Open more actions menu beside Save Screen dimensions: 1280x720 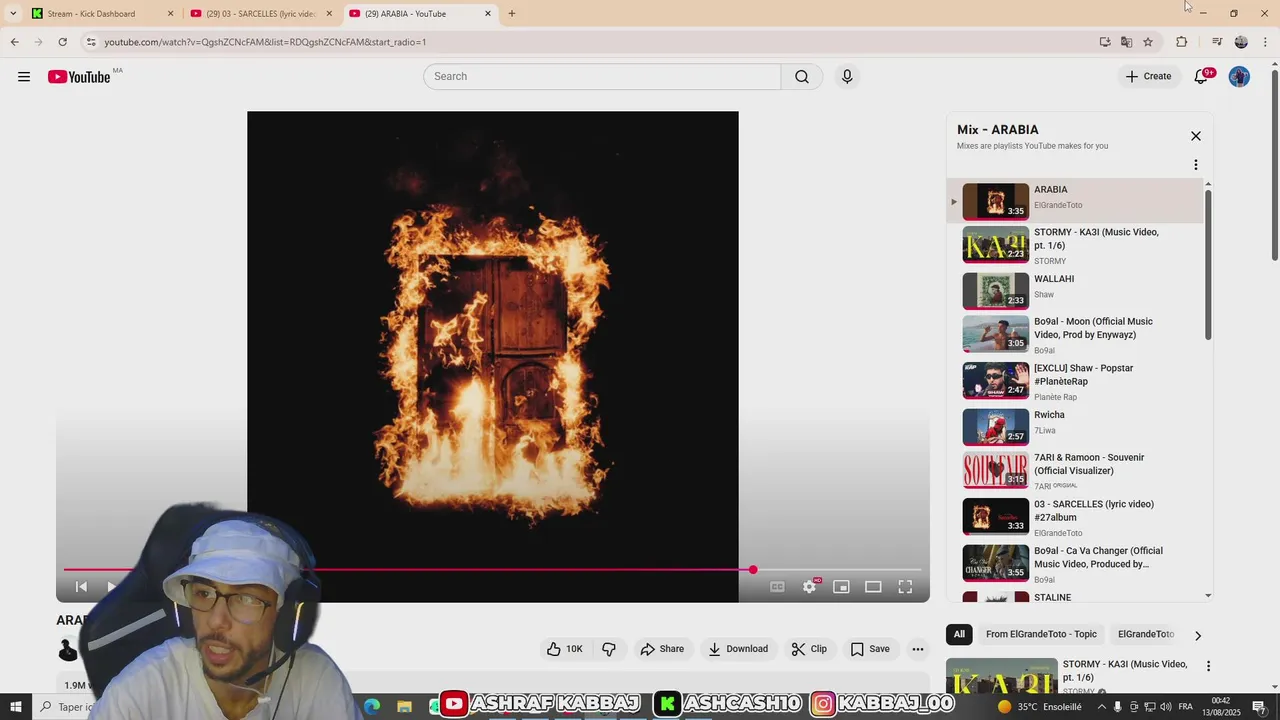click(x=917, y=649)
